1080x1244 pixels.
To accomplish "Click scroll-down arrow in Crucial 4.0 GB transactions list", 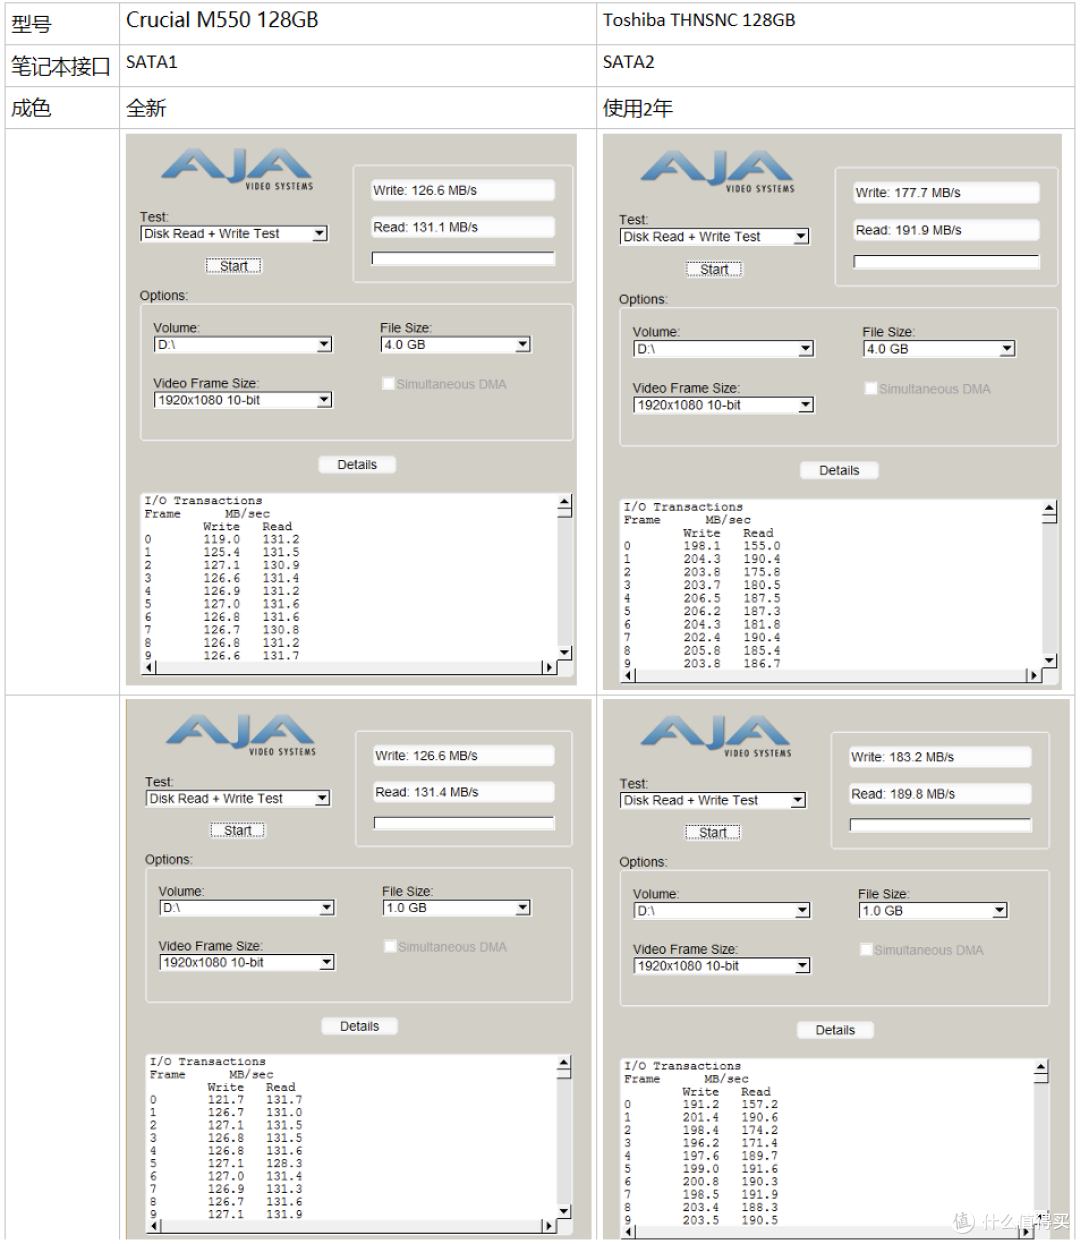I will tap(564, 652).
